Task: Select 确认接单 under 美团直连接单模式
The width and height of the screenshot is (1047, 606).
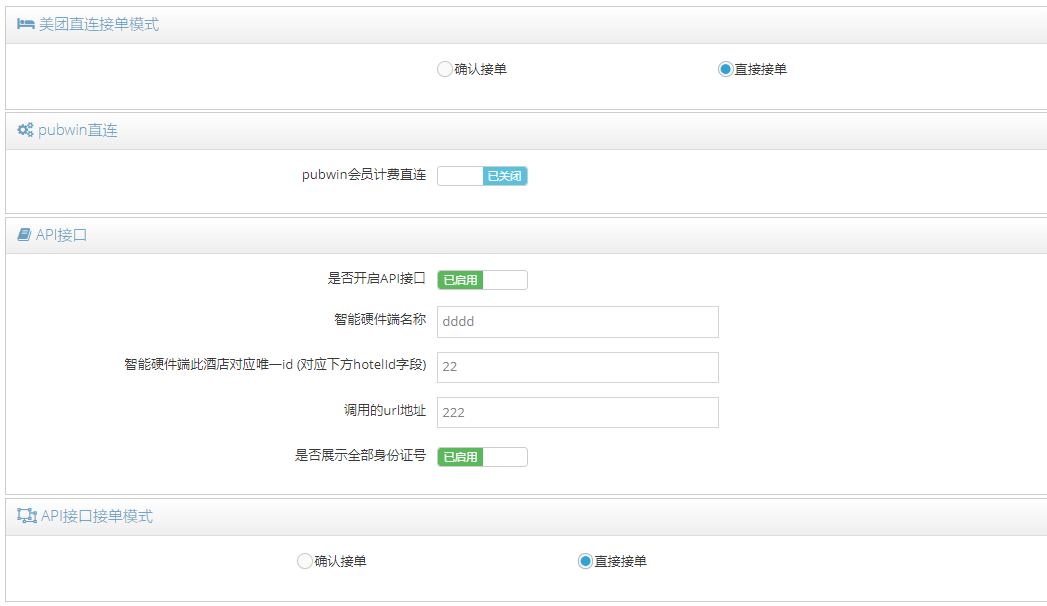Action: [445, 69]
